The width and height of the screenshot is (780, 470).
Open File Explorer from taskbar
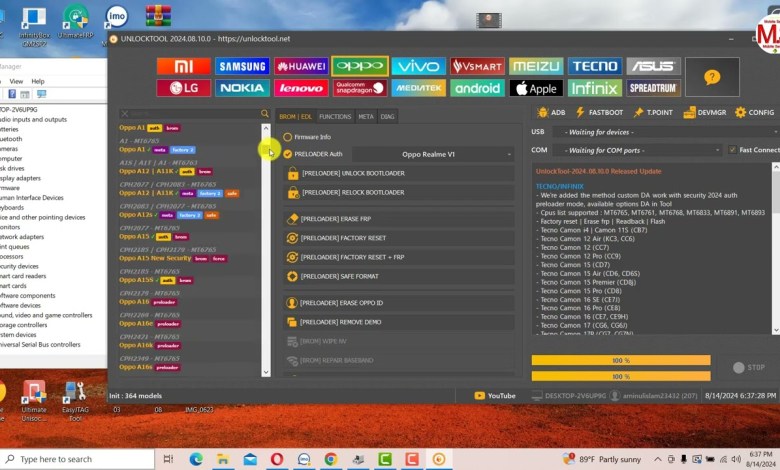222,459
